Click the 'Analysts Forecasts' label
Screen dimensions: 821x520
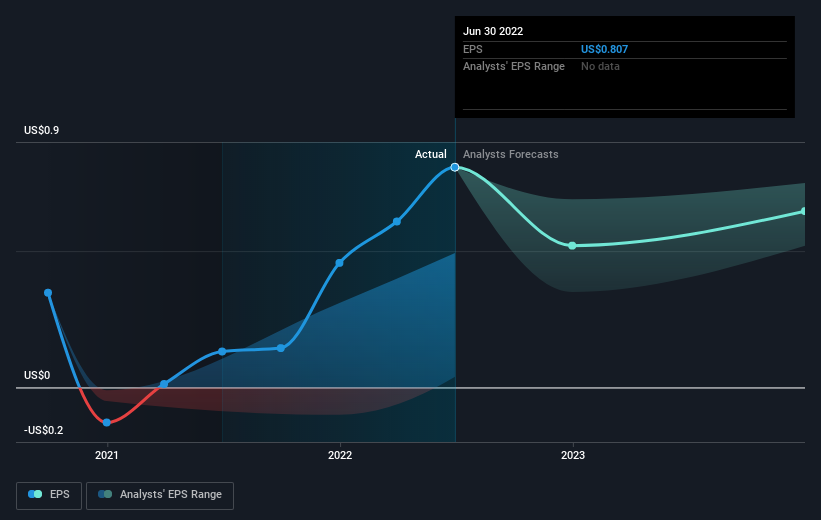click(x=511, y=154)
